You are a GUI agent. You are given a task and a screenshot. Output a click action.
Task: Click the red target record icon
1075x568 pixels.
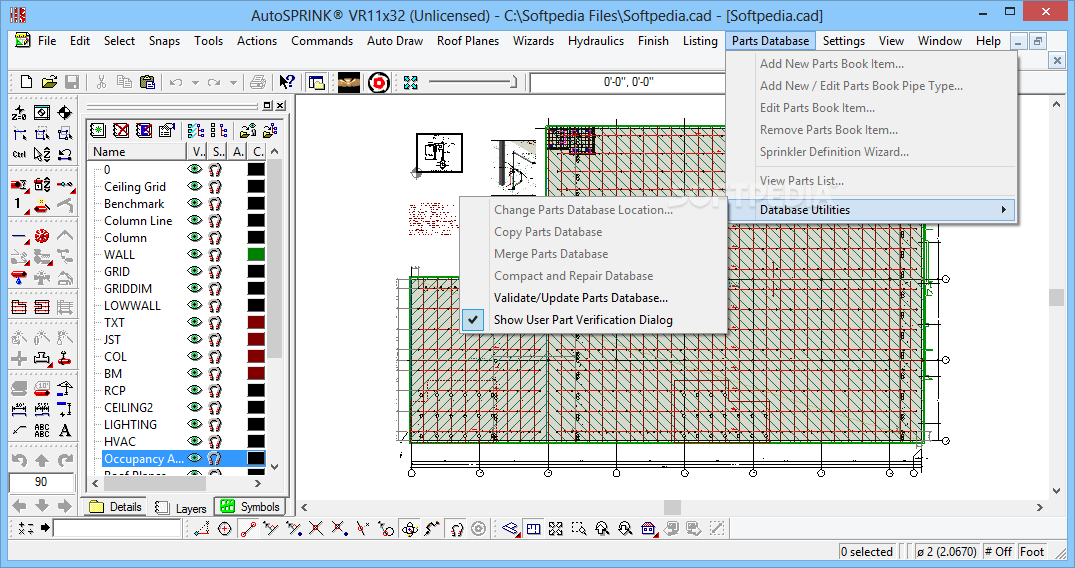click(378, 83)
